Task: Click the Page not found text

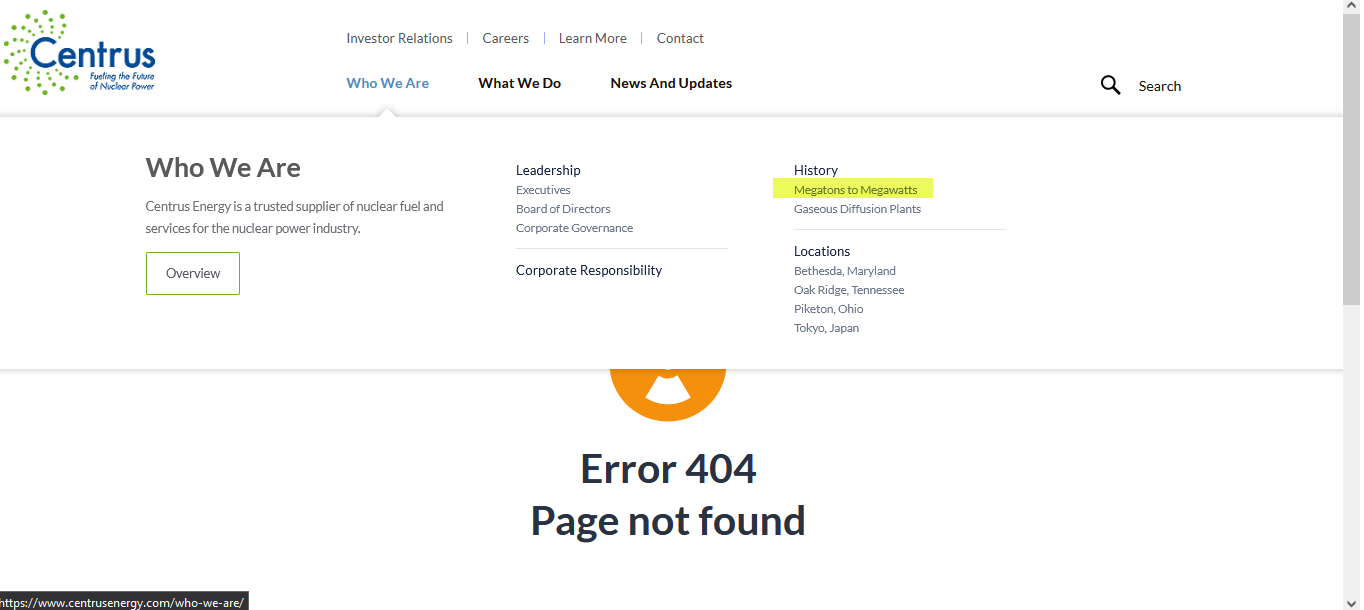Action: (668, 521)
